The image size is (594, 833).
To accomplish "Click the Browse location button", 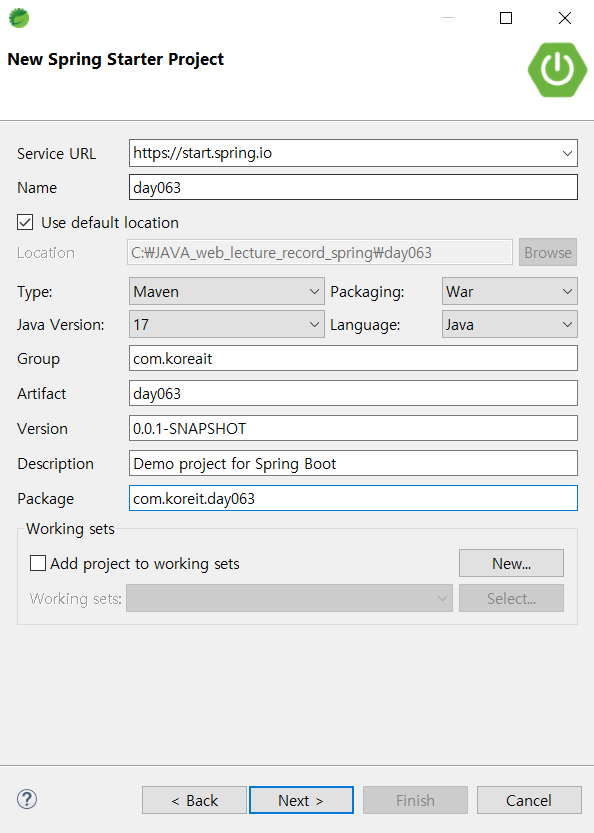I will pos(548,252).
